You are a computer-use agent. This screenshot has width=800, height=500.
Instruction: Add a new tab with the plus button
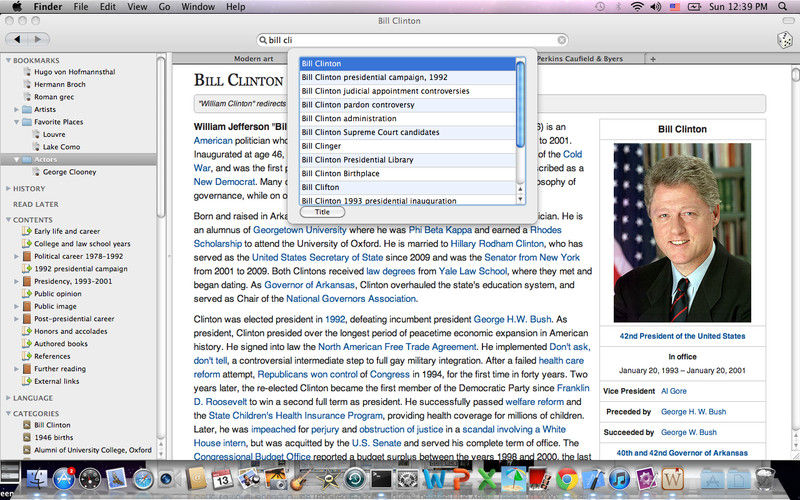(653, 59)
